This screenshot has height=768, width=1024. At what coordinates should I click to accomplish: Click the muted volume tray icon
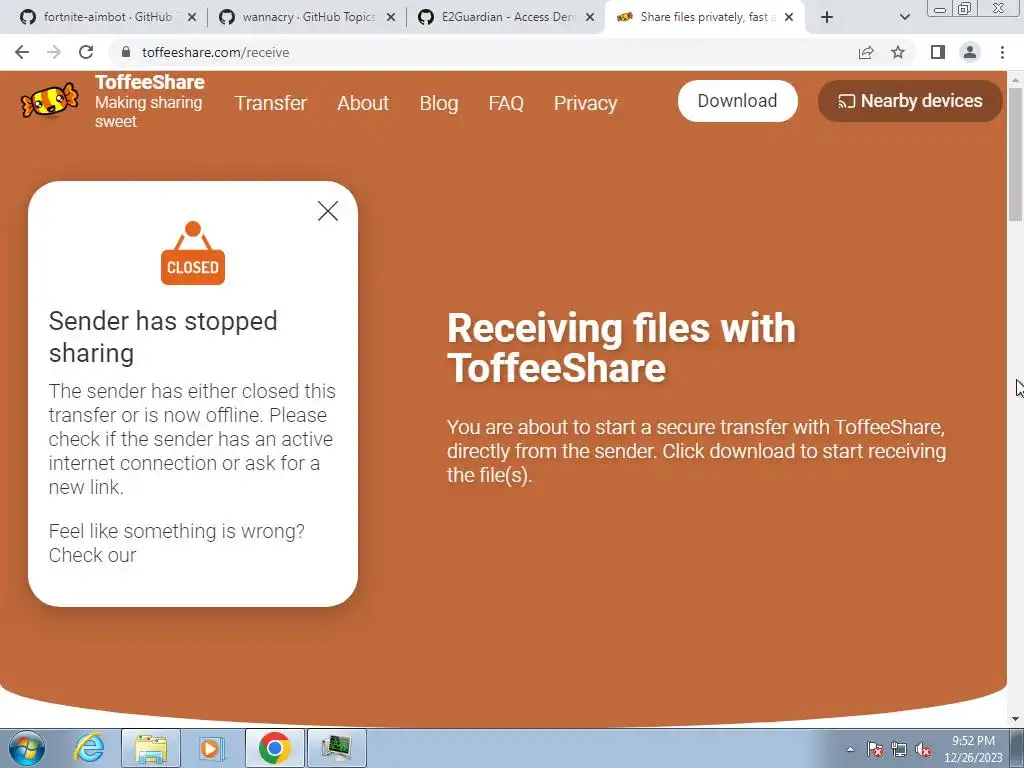click(x=923, y=750)
